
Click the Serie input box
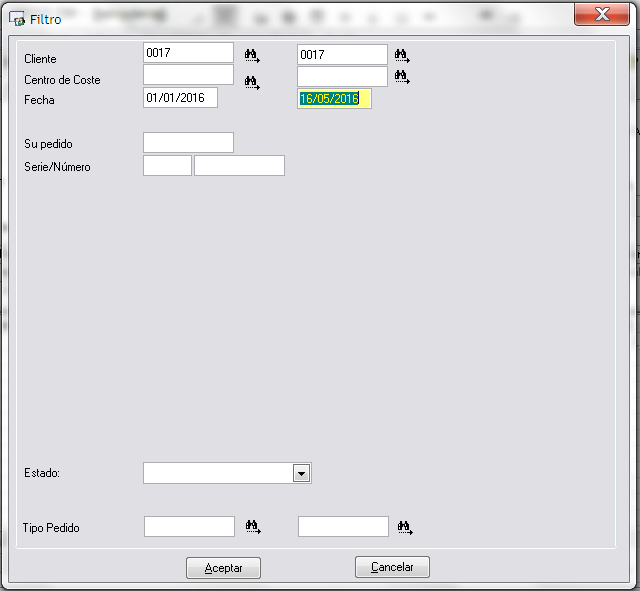(x=167, y=165)
